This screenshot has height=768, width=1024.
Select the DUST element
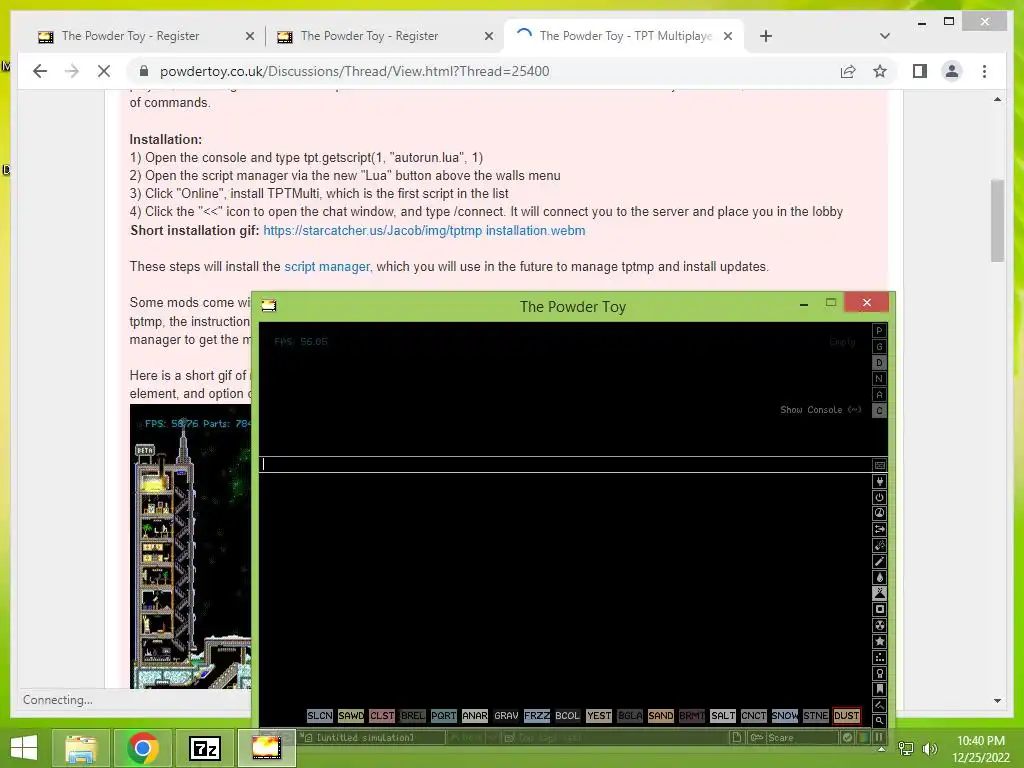[846, 716]
